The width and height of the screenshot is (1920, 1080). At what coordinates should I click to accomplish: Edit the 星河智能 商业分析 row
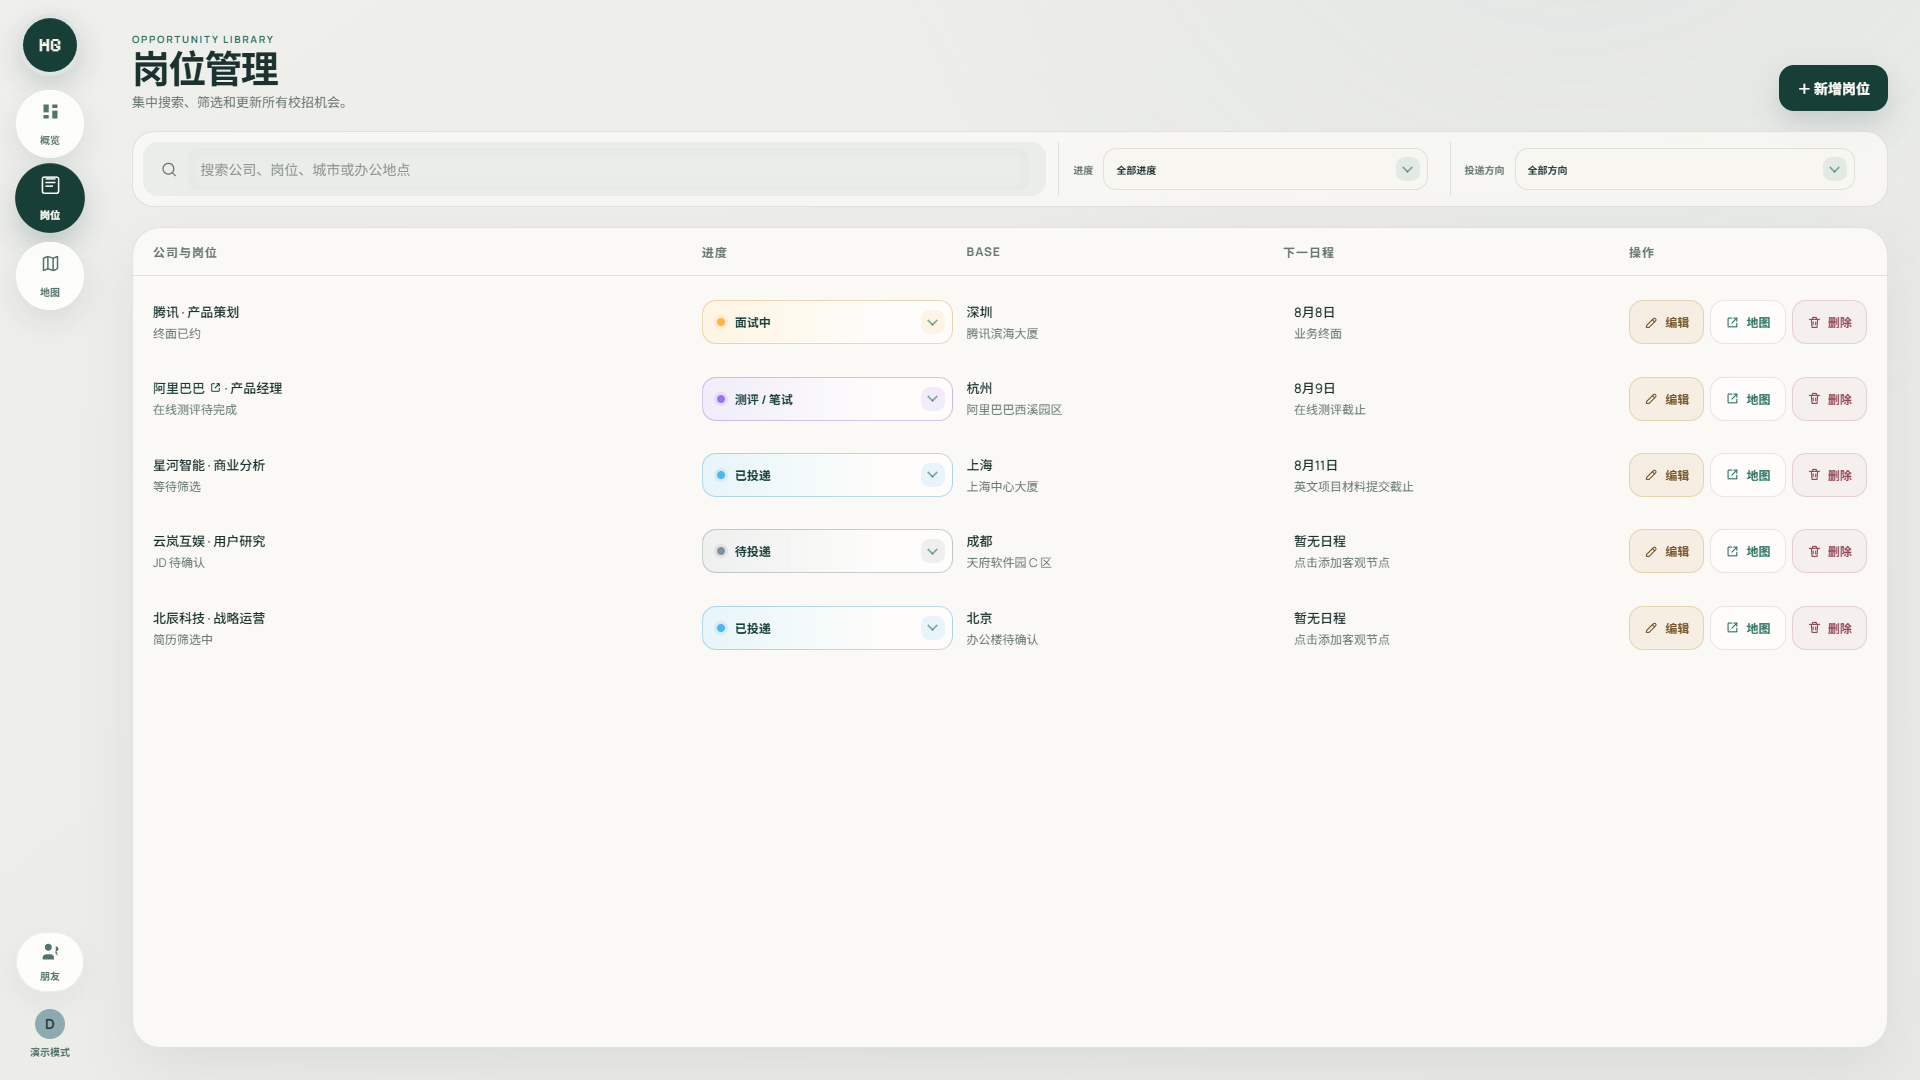(x=1666, y=475)
